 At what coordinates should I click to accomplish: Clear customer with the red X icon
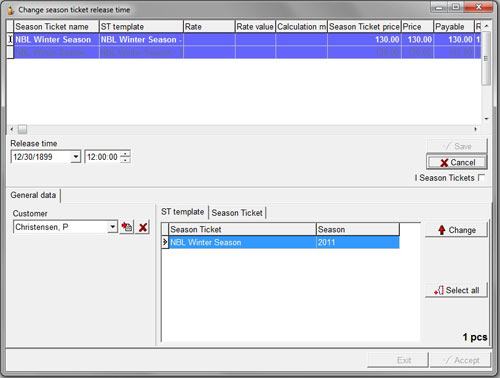143,227
